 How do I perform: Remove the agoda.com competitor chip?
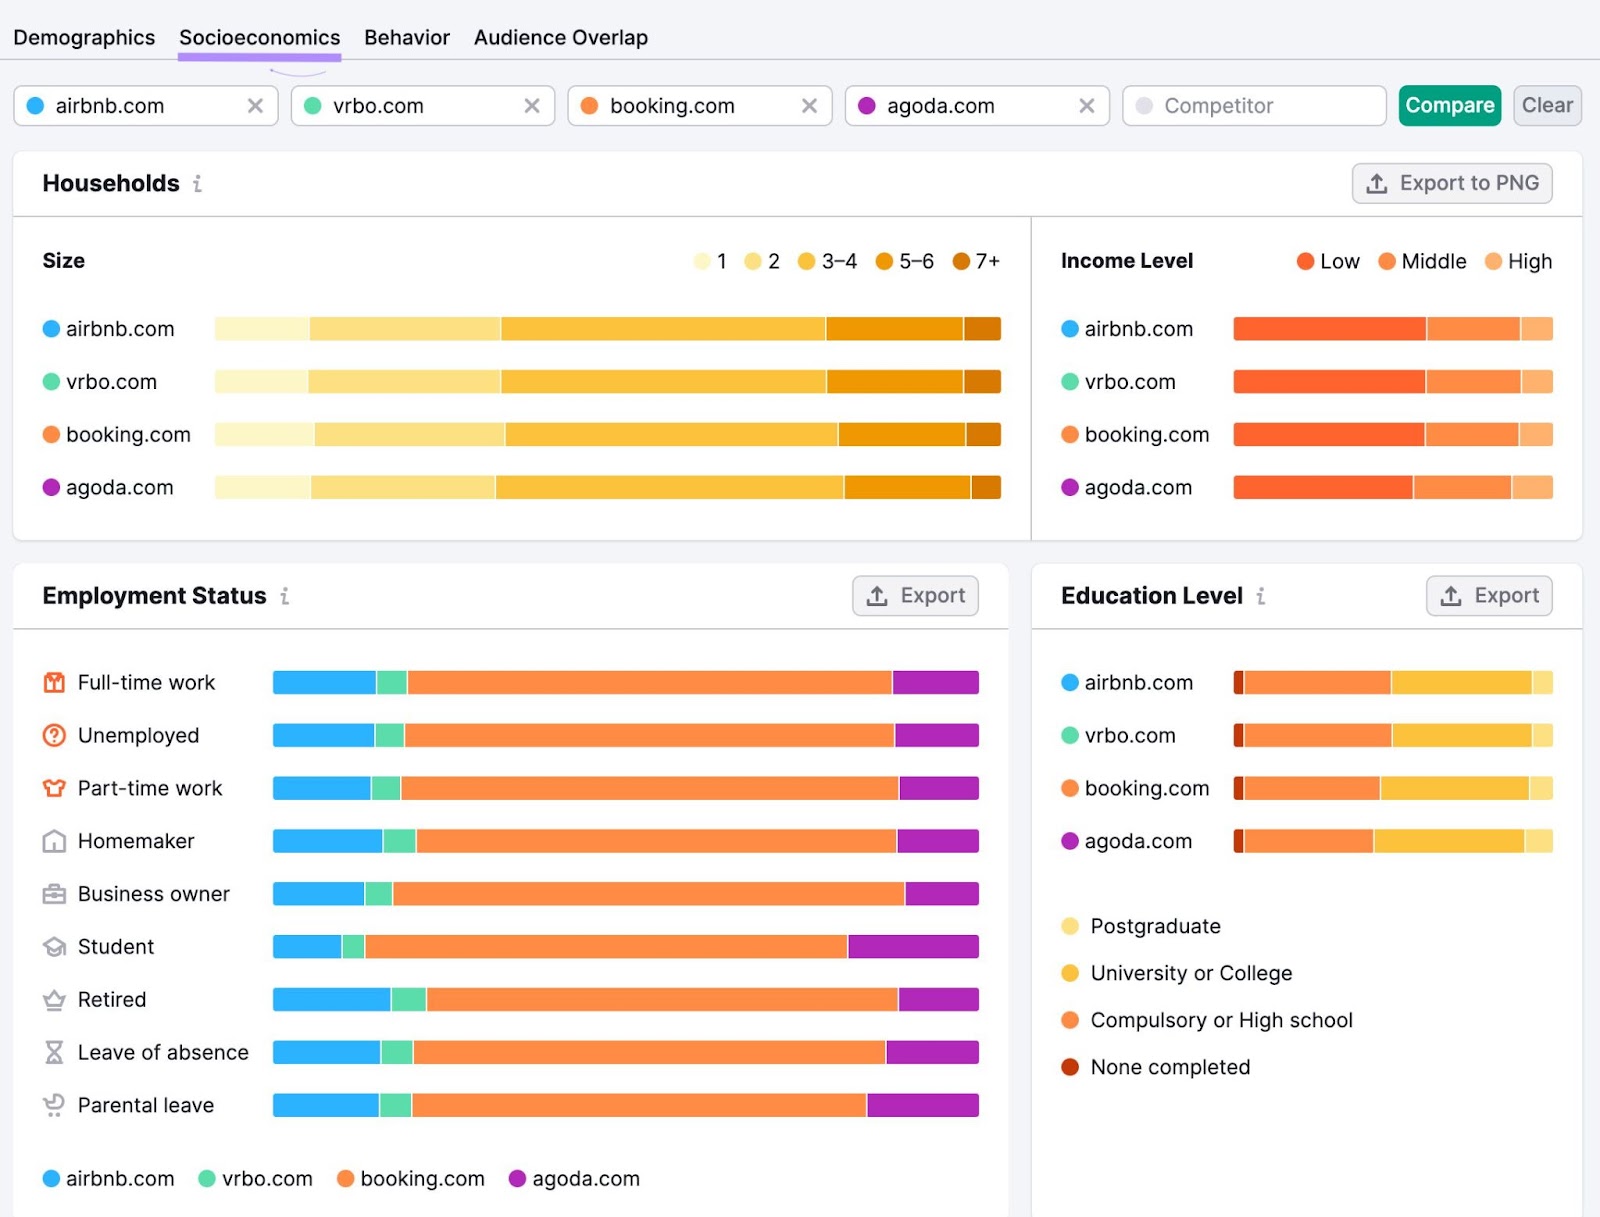pos(1087,105)
